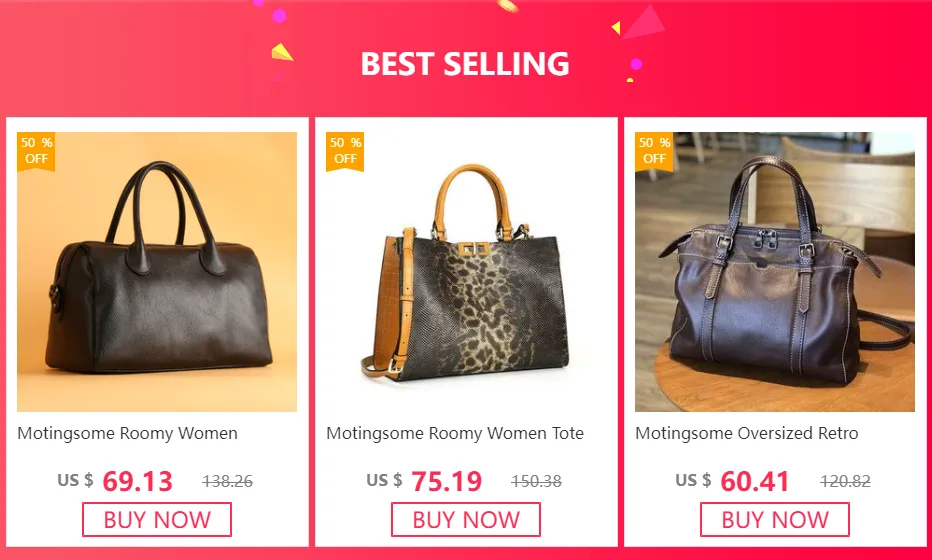The width and height of the screenshot is (932, 560).
Task: Click BUY NOW under the 69.13 price
Action: [157, 520]
